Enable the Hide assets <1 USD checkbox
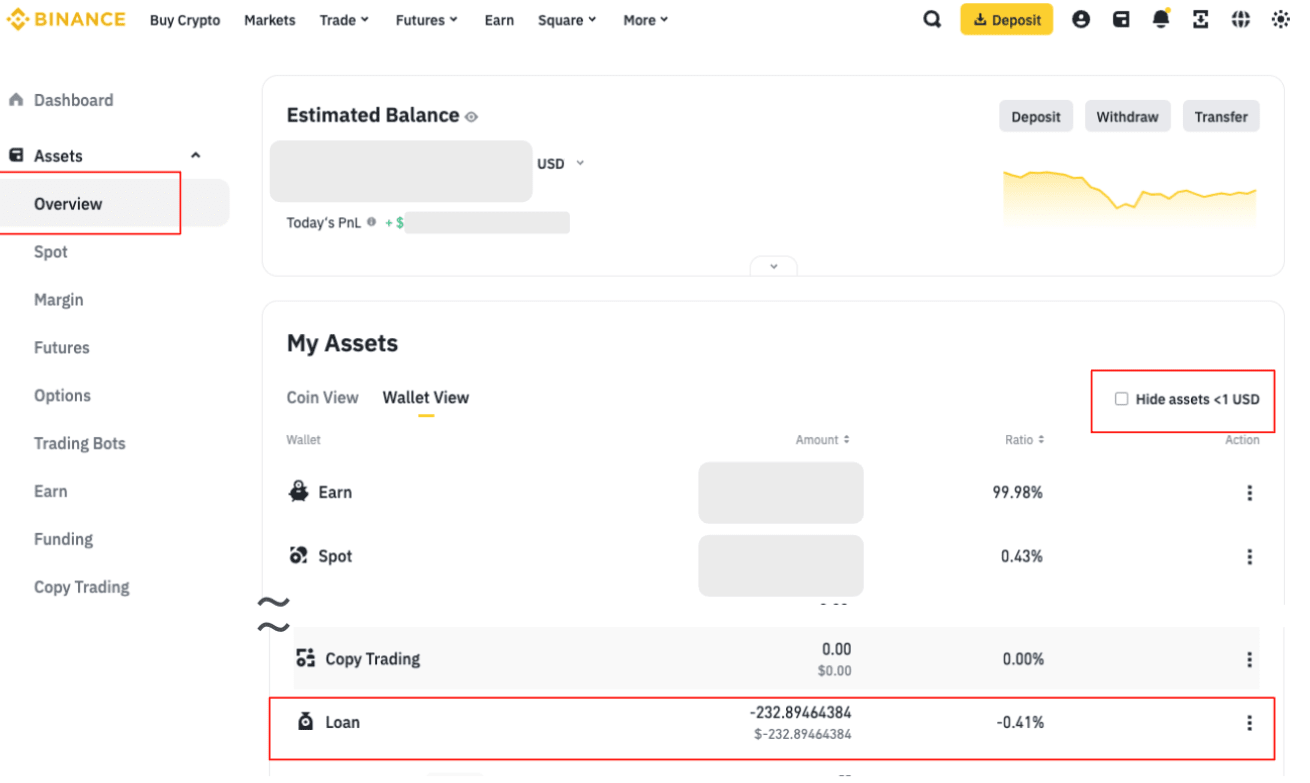1310x783 pixels. tap(1121, 399)
